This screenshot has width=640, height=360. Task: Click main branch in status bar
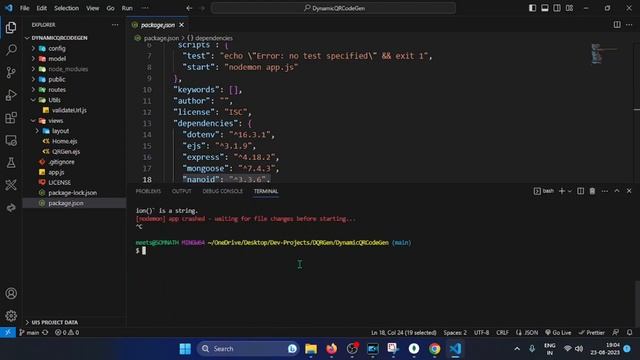(x=29, y=333)
